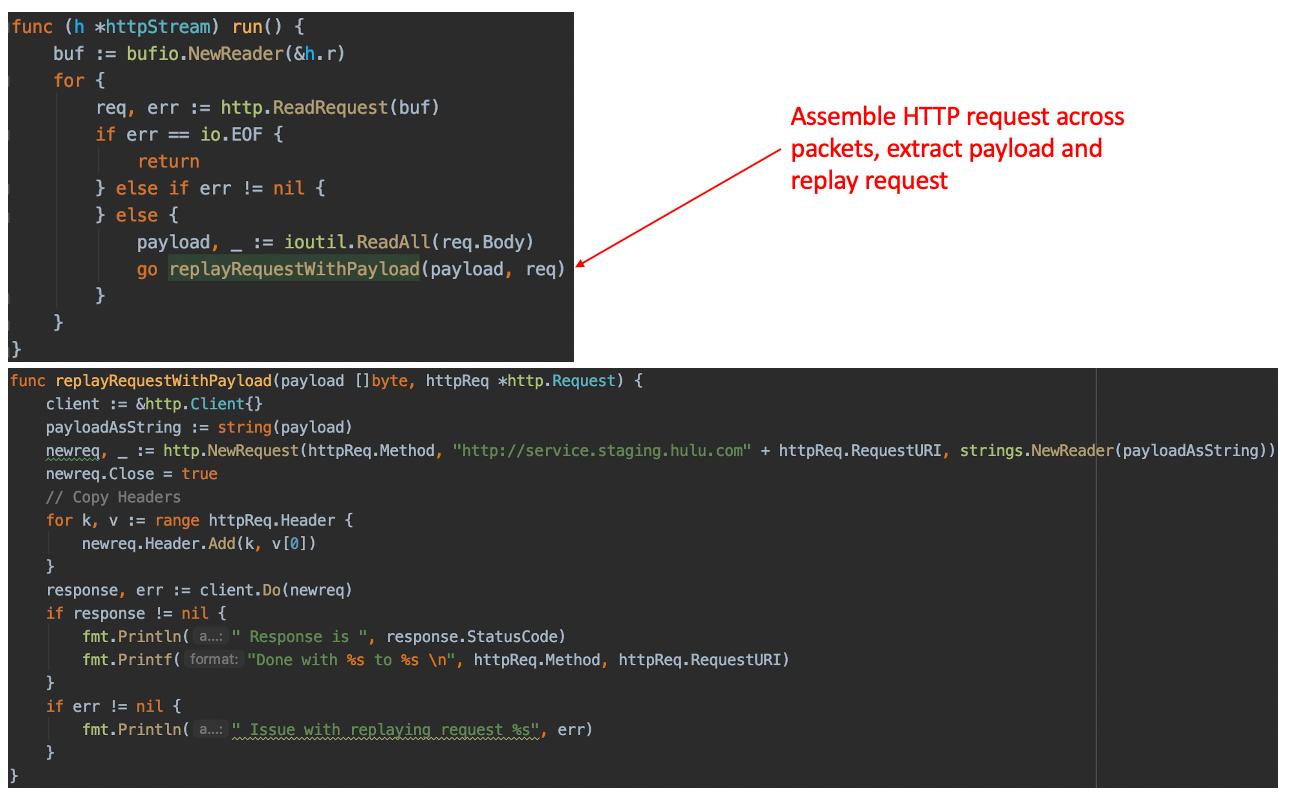Select "http.ReadRequest(buf)" in the for loop

coord(330,107)
